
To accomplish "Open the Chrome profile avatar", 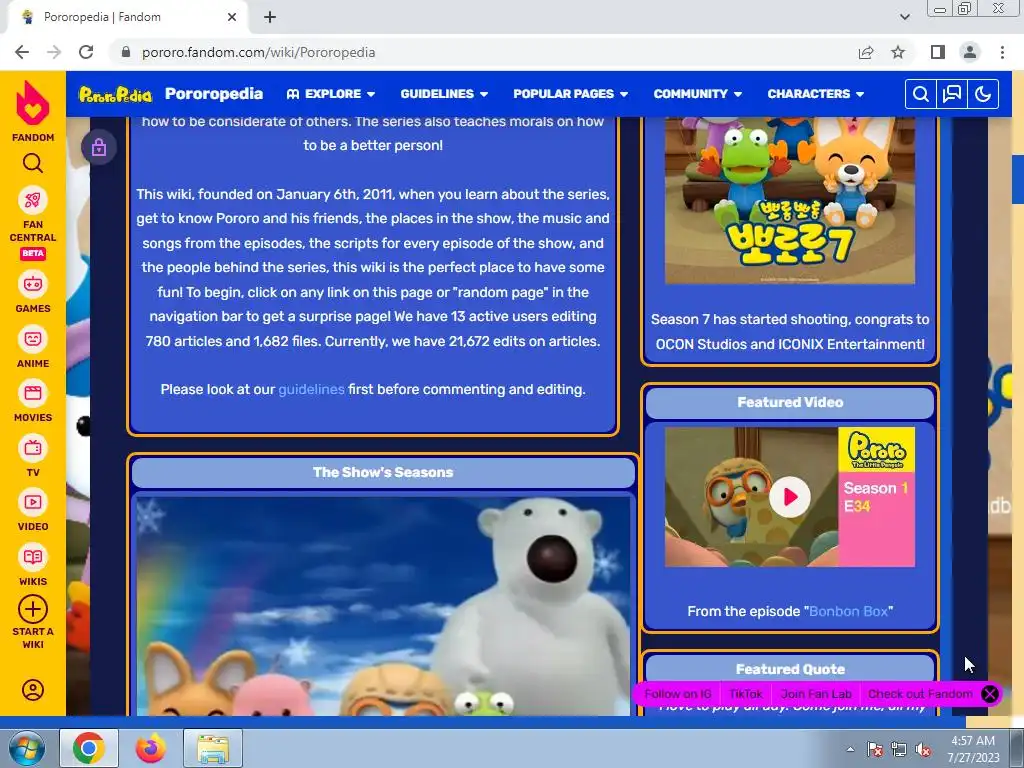I will [970, 52].
